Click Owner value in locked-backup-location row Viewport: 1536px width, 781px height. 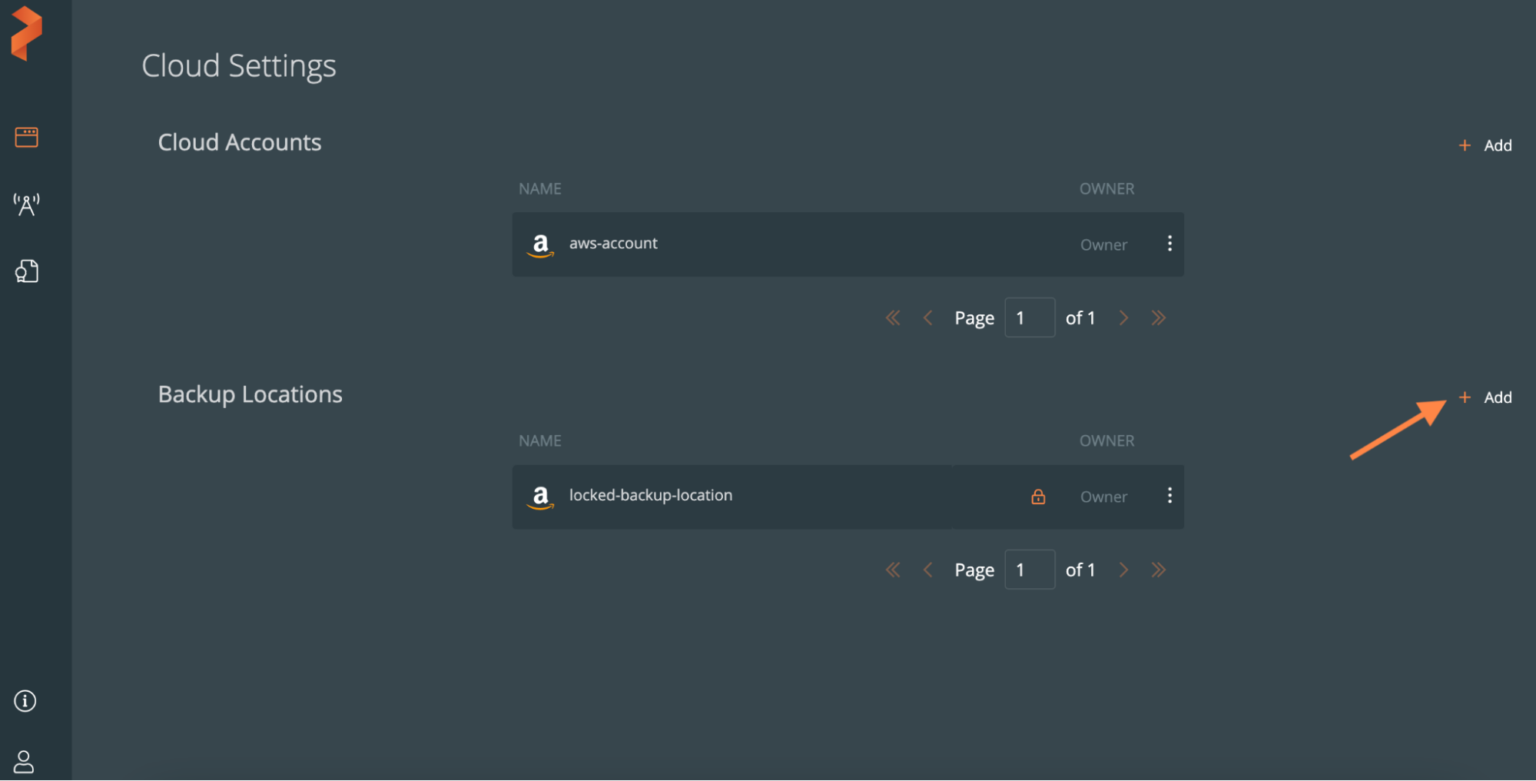tap(1104, 497)
